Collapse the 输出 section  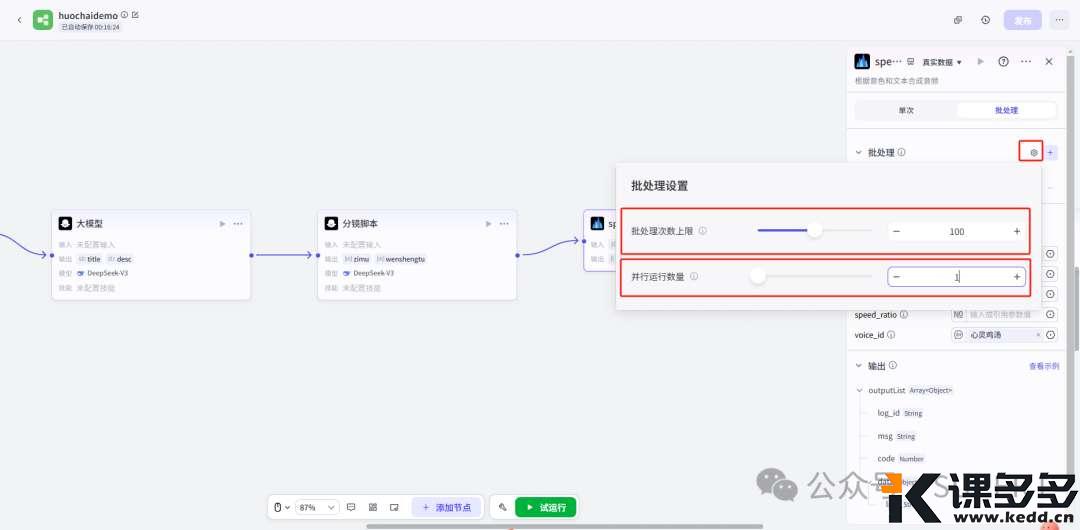(x=858, y=366)
